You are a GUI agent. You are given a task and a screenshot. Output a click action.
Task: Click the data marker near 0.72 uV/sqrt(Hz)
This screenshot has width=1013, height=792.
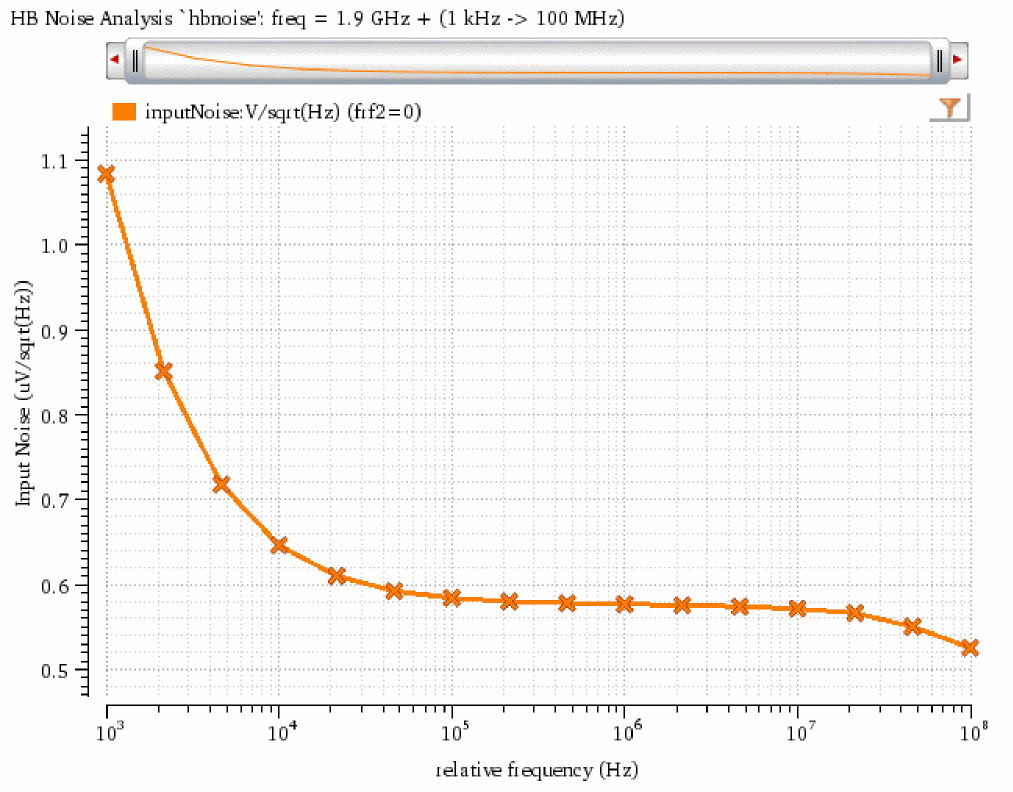[222, 484]
